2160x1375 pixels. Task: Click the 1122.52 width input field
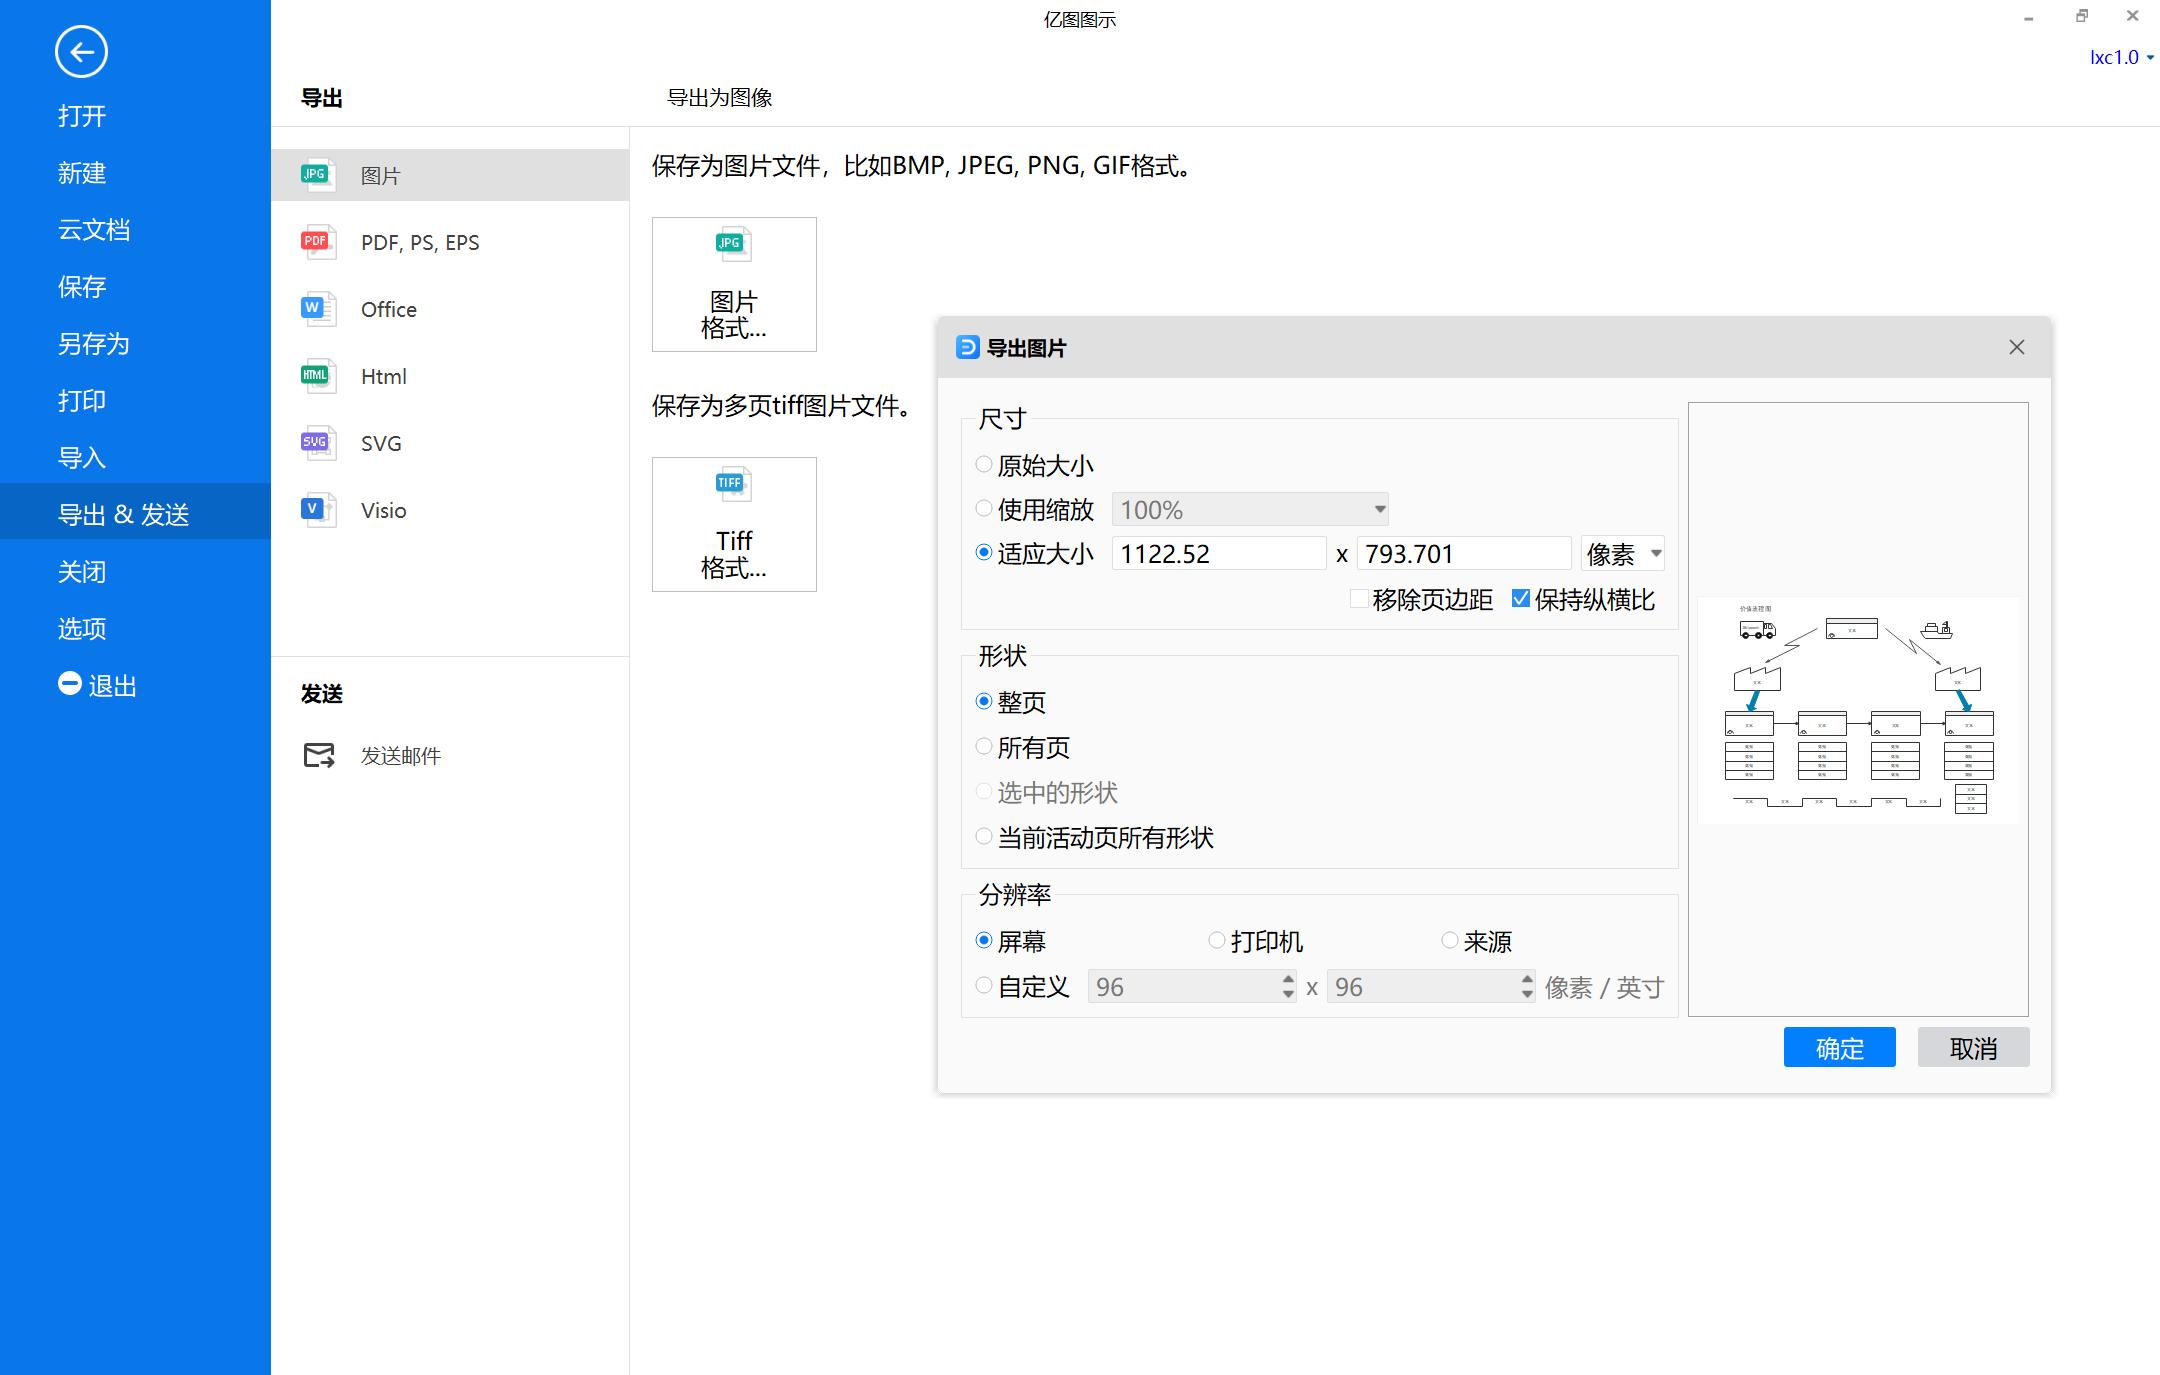pos(1218,553)
